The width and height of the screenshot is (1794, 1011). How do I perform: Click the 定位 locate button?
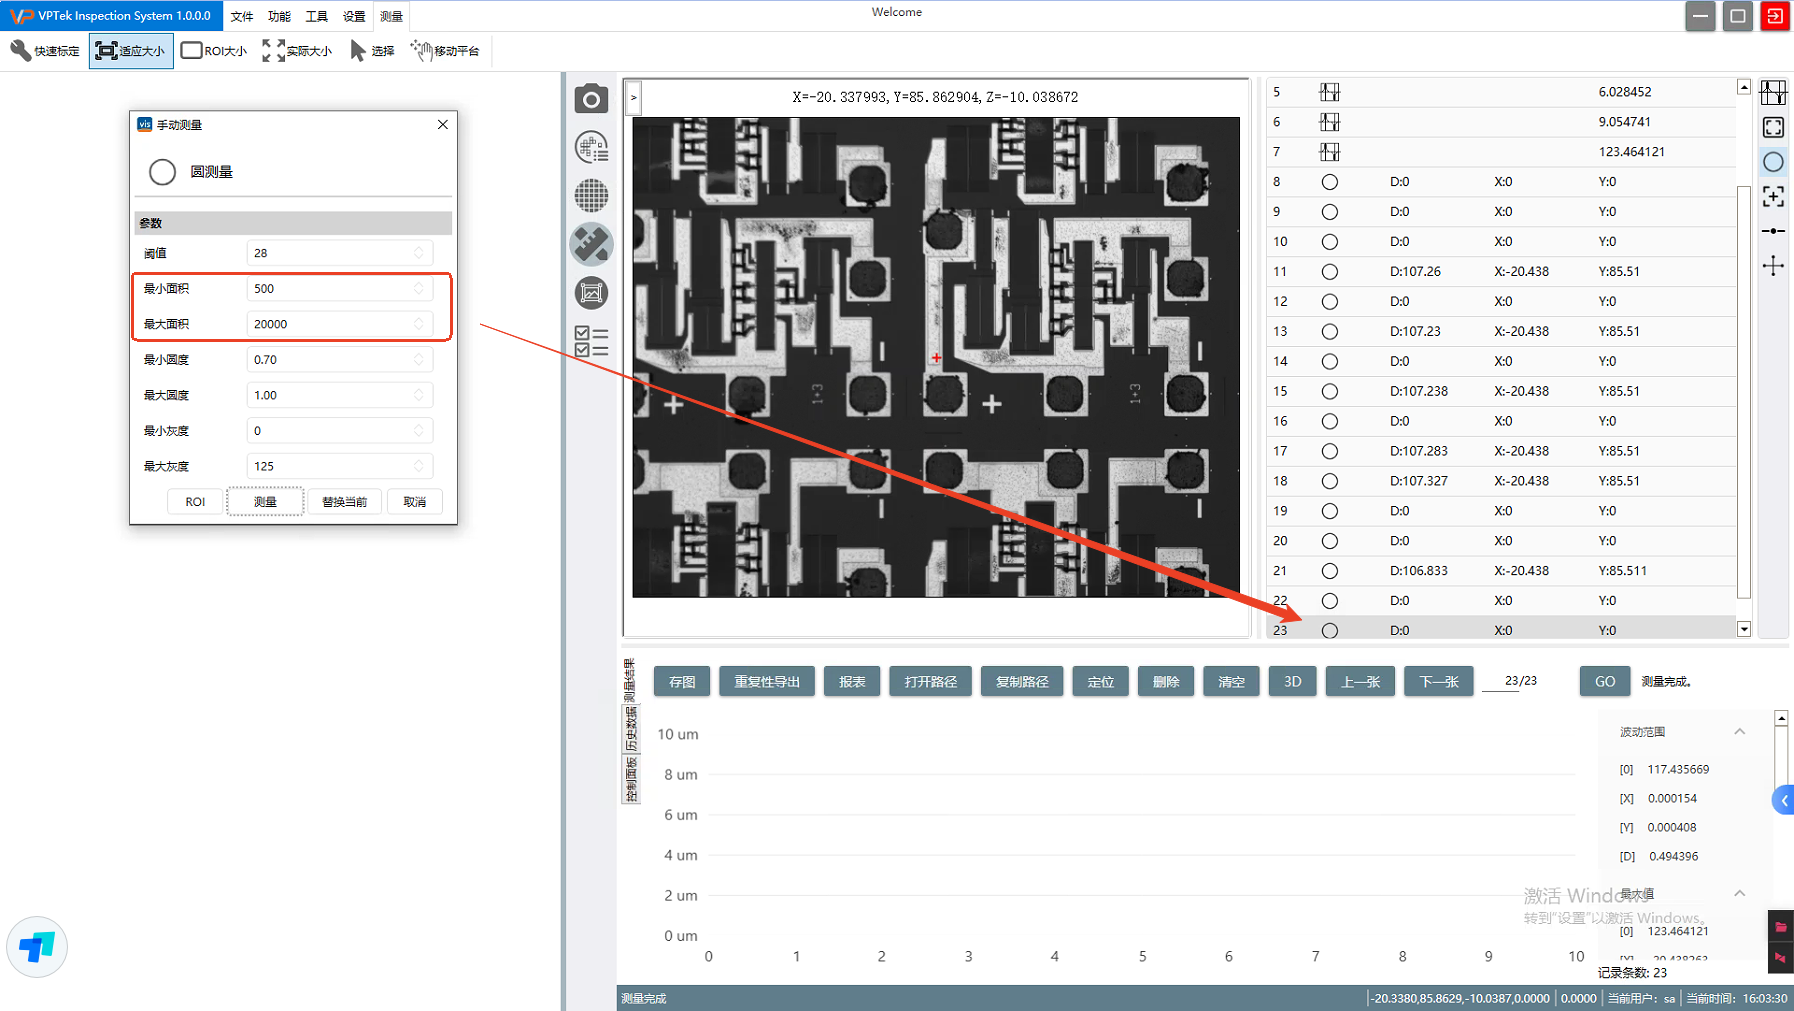click(1100, 681)
